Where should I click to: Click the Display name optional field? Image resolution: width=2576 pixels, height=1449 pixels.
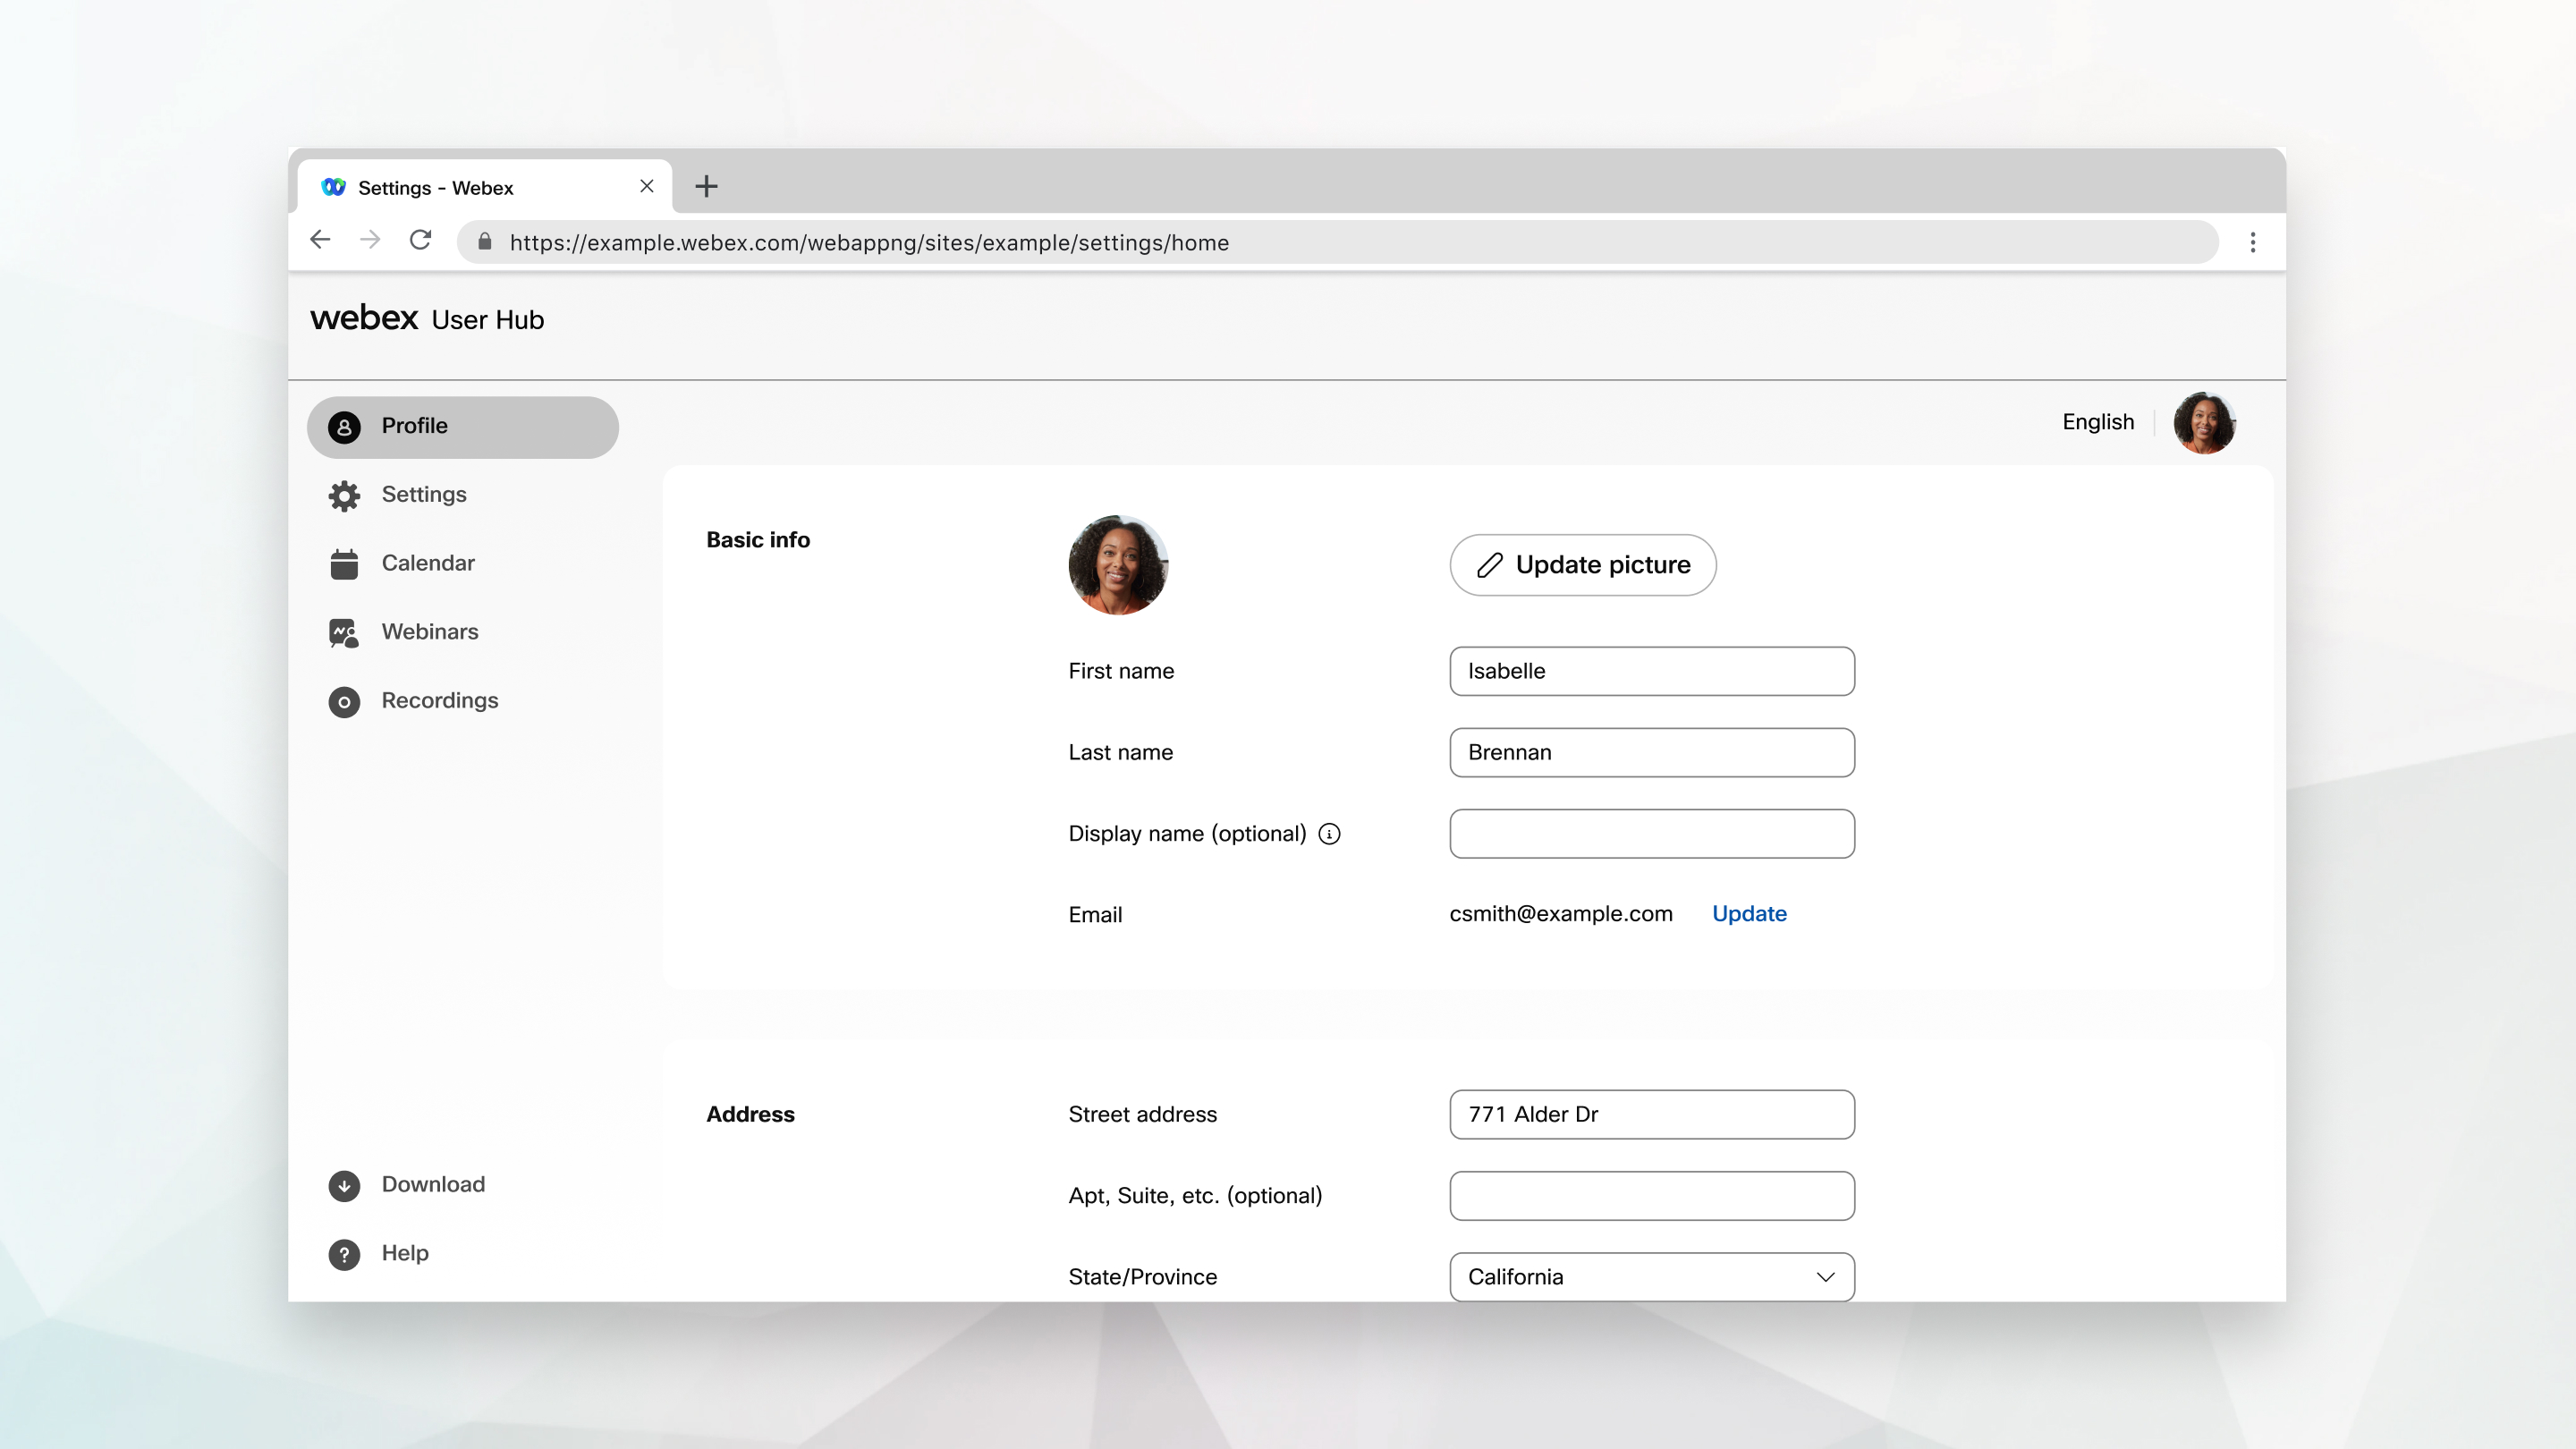click(x=1650, y=834)
